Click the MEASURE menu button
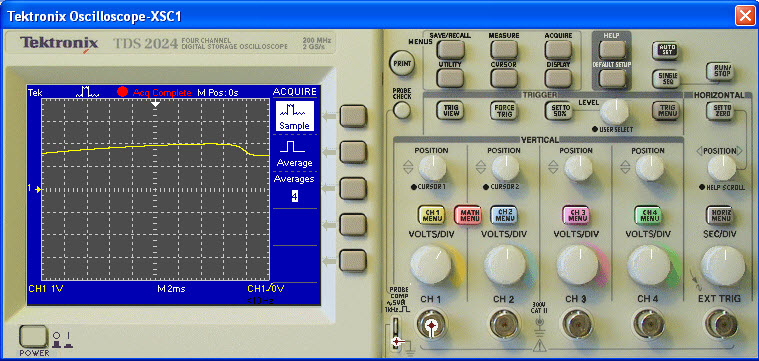The height and width of the screenshot is (361, 759). point(504,49)
